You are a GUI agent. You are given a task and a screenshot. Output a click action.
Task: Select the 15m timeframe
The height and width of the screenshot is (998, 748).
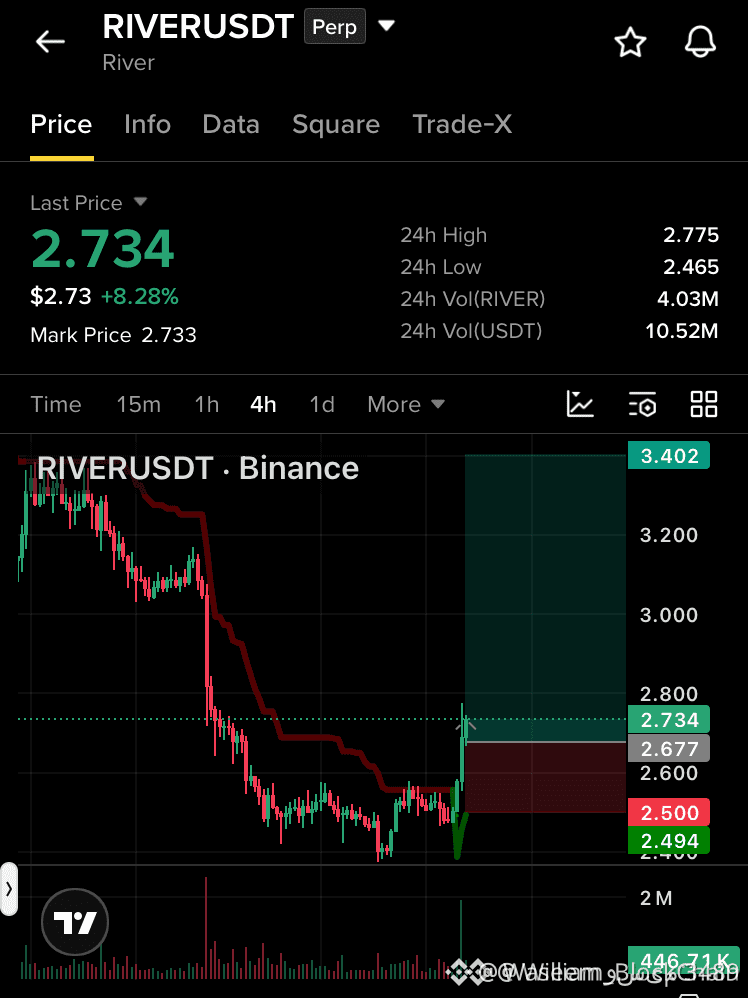pos(139,404)
